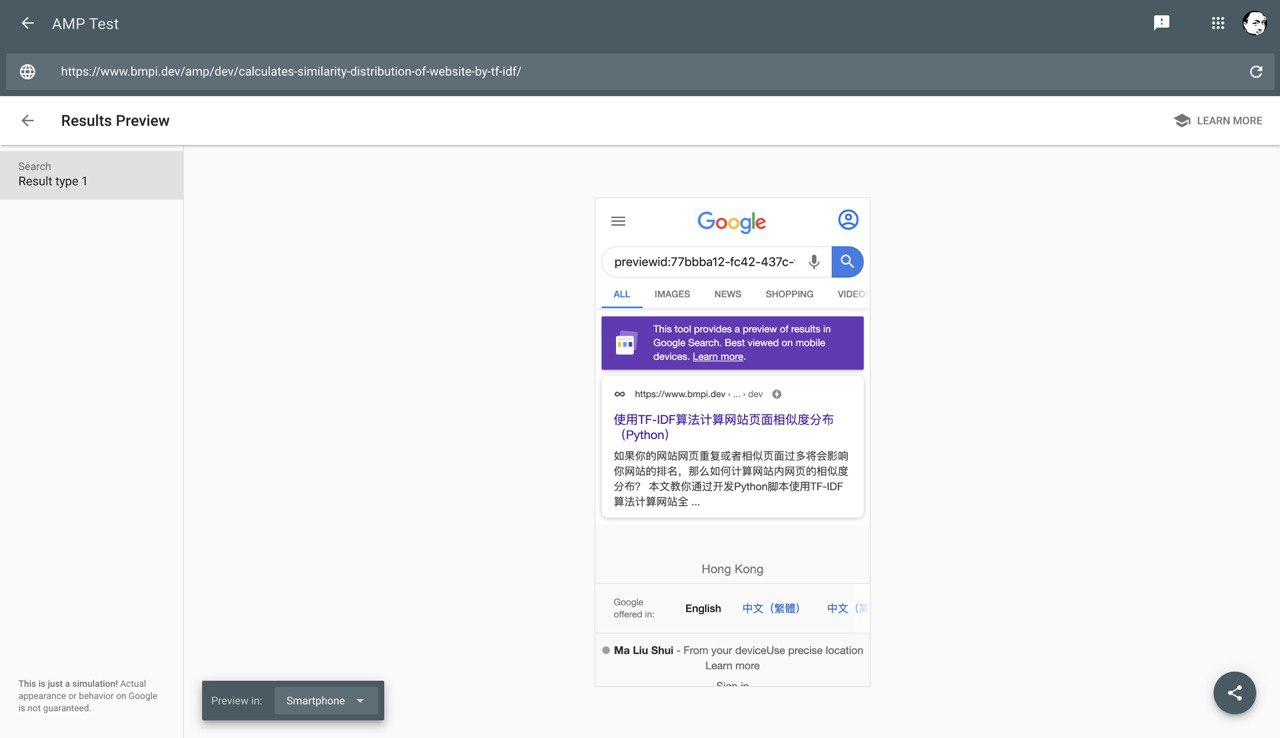Open the Smartphone preview dropdown

coord(326,701)
